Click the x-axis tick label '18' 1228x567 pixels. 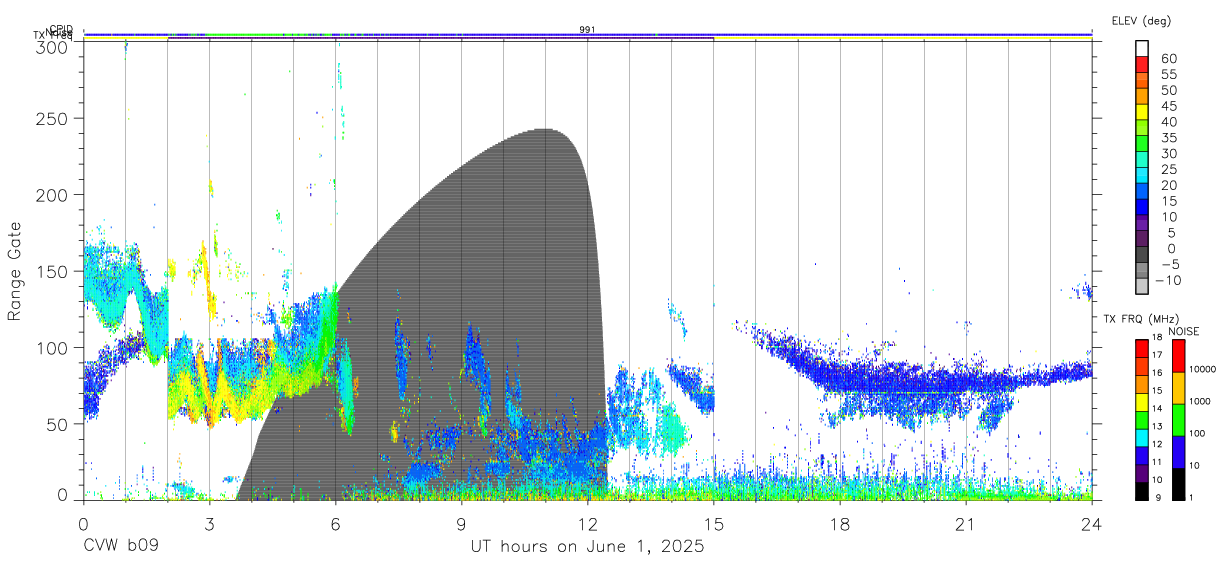tap(840, 524)
